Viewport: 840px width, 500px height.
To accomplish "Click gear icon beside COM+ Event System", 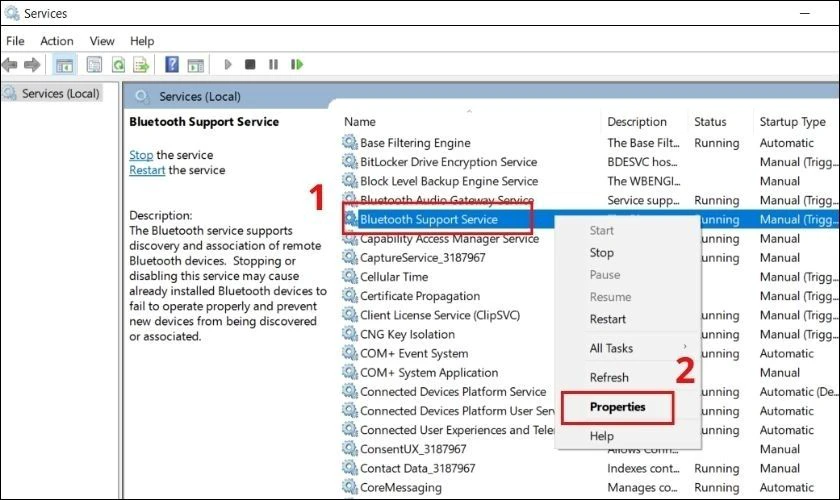I will (x=350, y=353).
